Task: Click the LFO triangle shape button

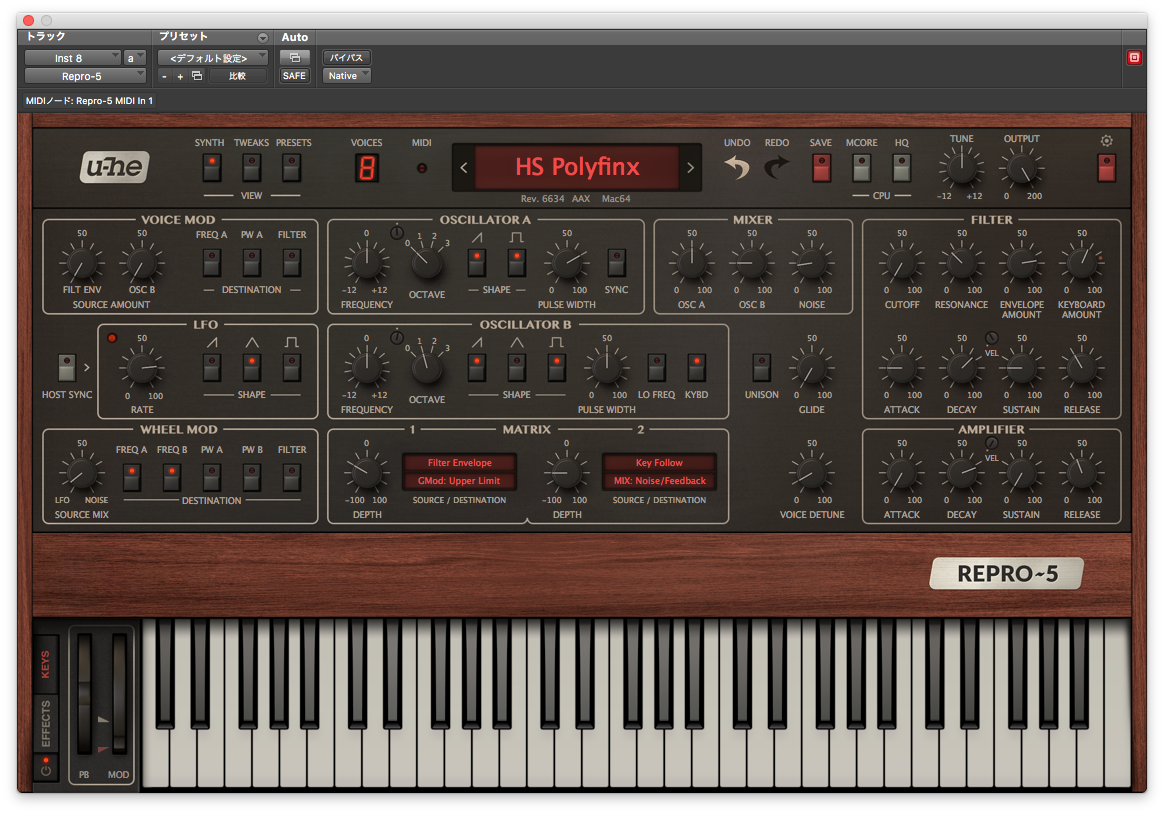Action: click(252, 367)
